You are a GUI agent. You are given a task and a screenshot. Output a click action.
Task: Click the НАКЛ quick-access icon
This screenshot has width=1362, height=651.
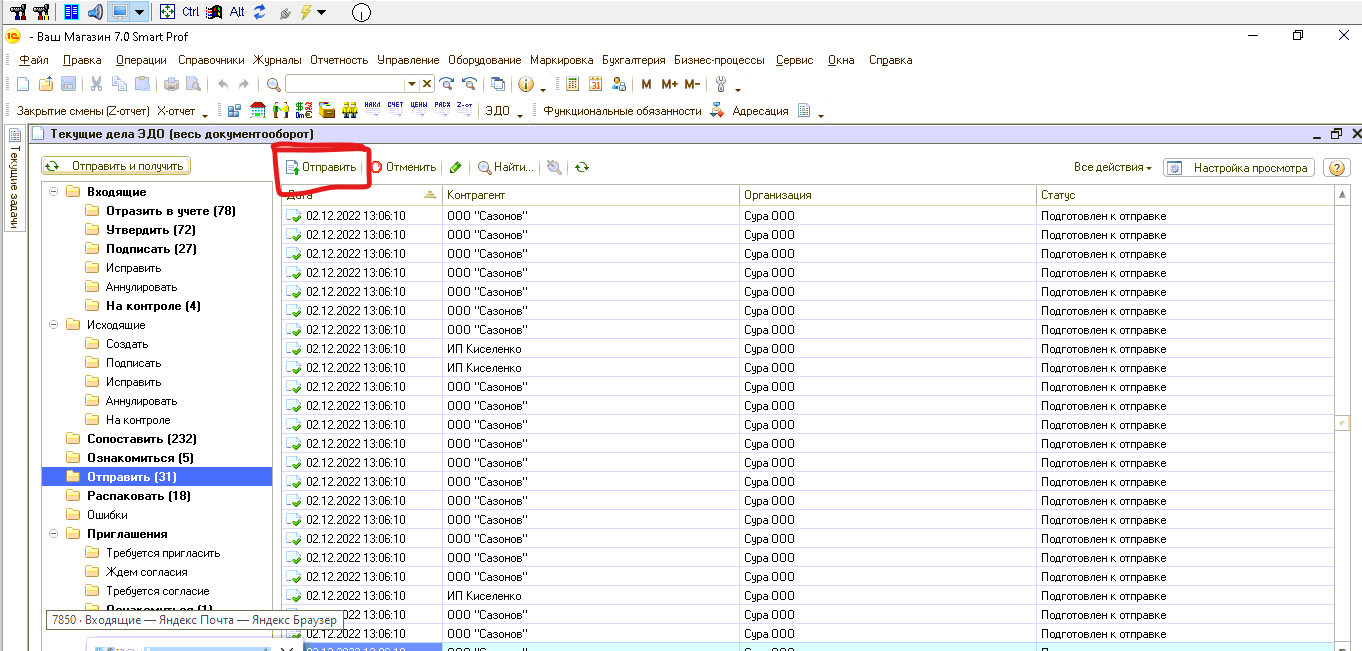pyautogui.click(x=372, y=110)
